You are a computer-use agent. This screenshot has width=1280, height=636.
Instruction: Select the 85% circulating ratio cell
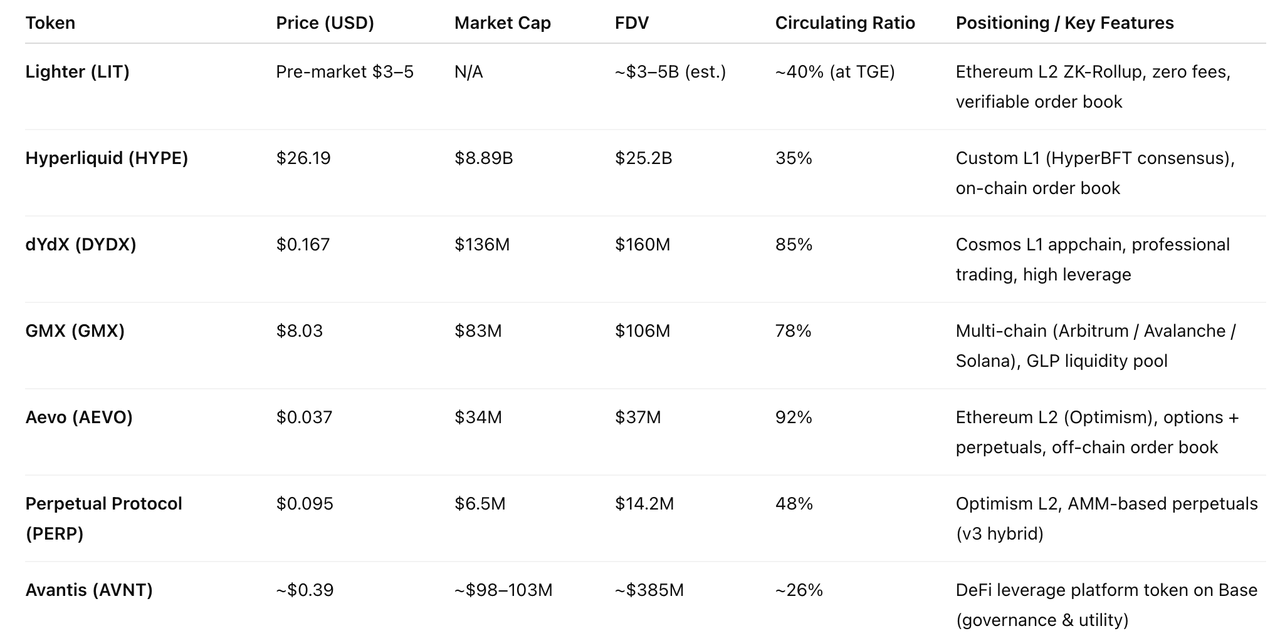pyautogui.click(x=794, y=244)
